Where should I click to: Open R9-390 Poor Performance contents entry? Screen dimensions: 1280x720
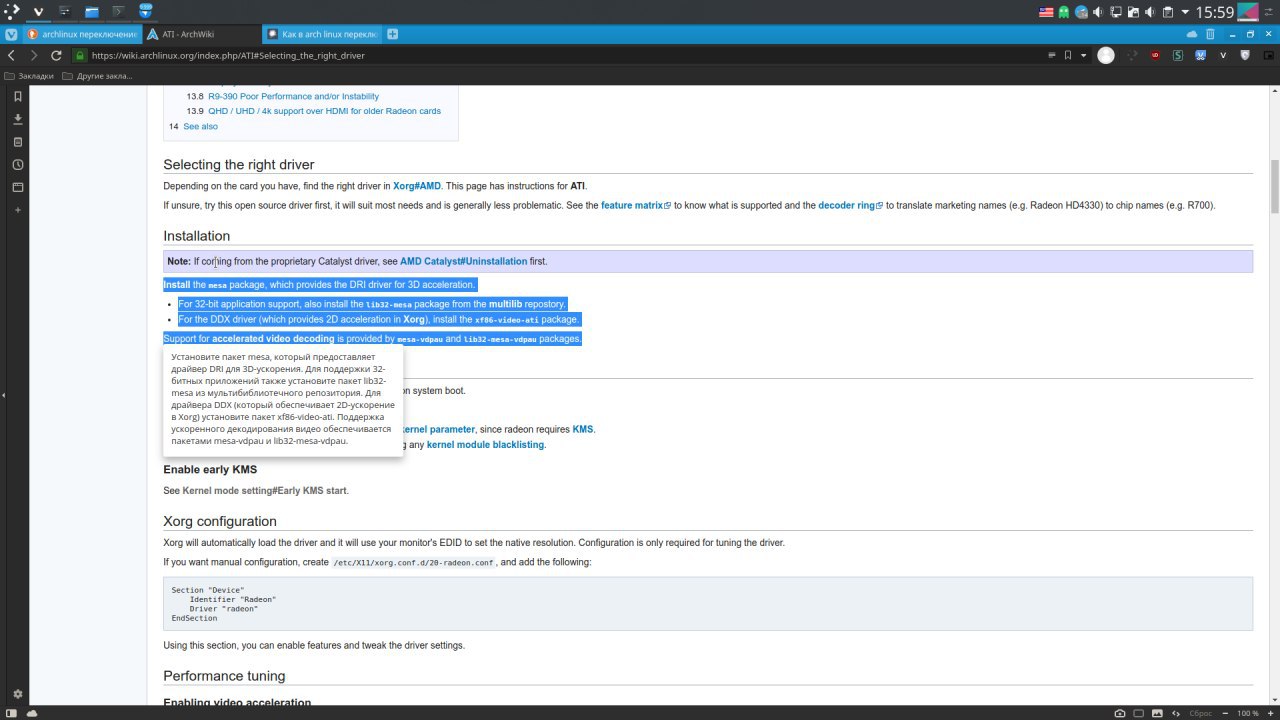coord(293,96)
